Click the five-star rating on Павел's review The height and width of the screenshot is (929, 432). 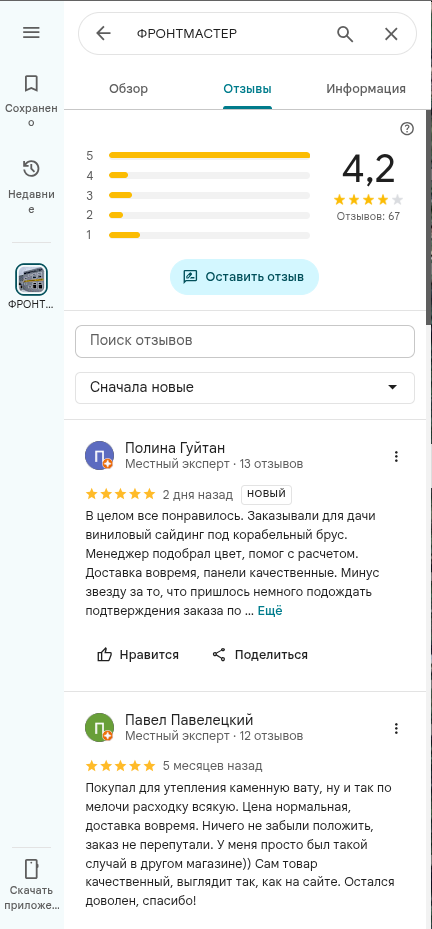pos(120,766)
